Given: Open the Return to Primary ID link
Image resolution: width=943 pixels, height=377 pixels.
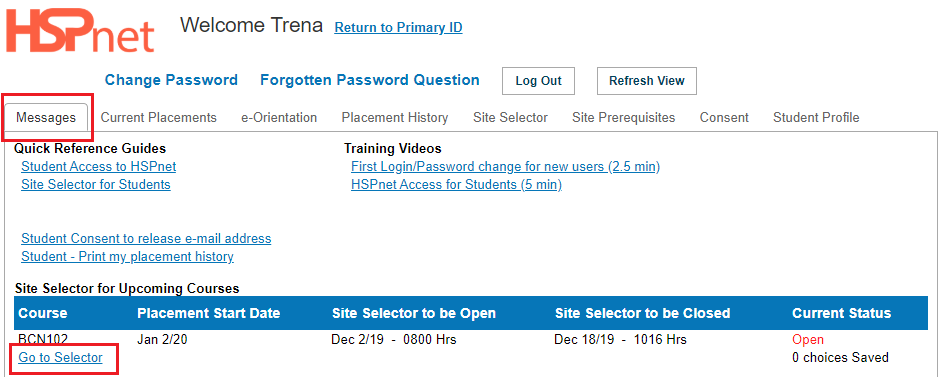Looking at the screenshot, I should [x=398, y=28].
